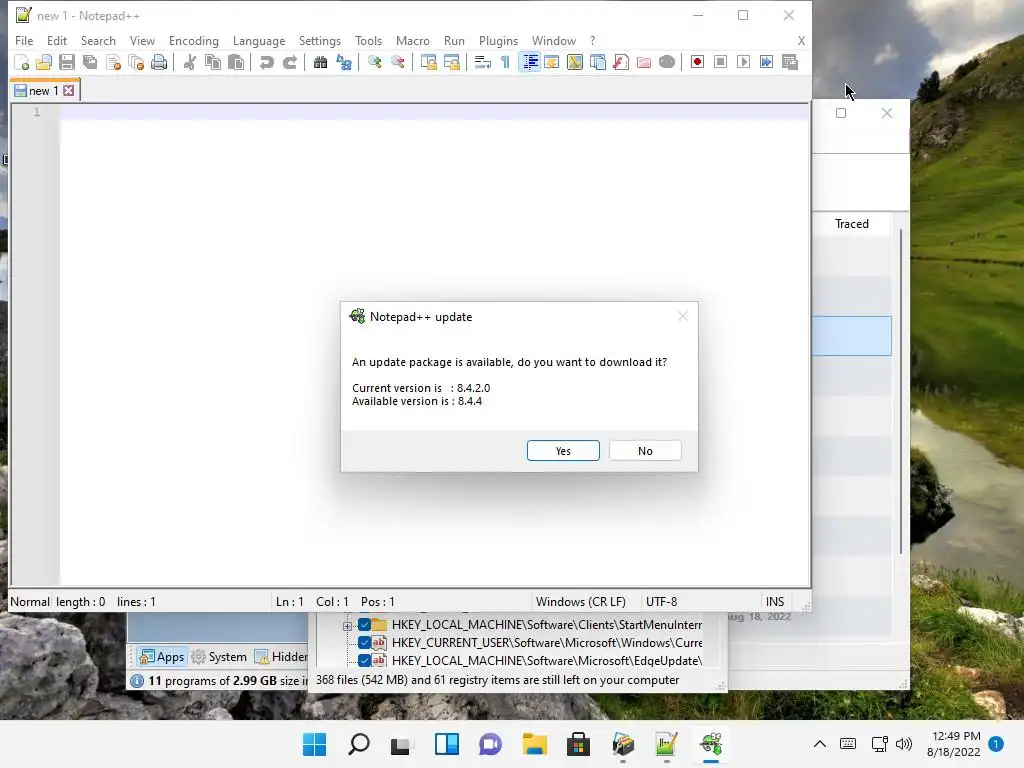Open Folder as Workspace toolbar icon
Viewport: 1024px width, 768px height.
point(644,62)
